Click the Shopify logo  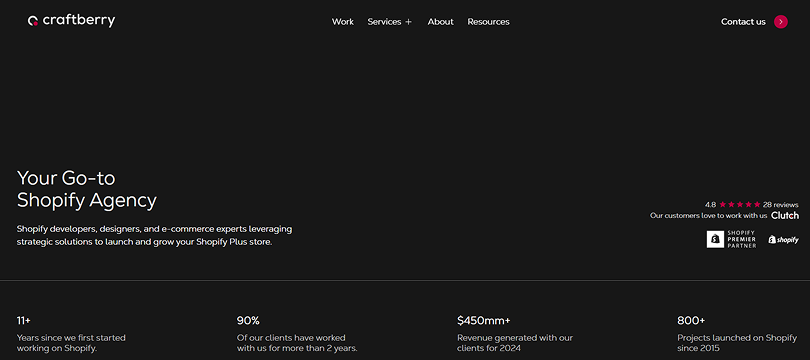click(x=783, y=240)
